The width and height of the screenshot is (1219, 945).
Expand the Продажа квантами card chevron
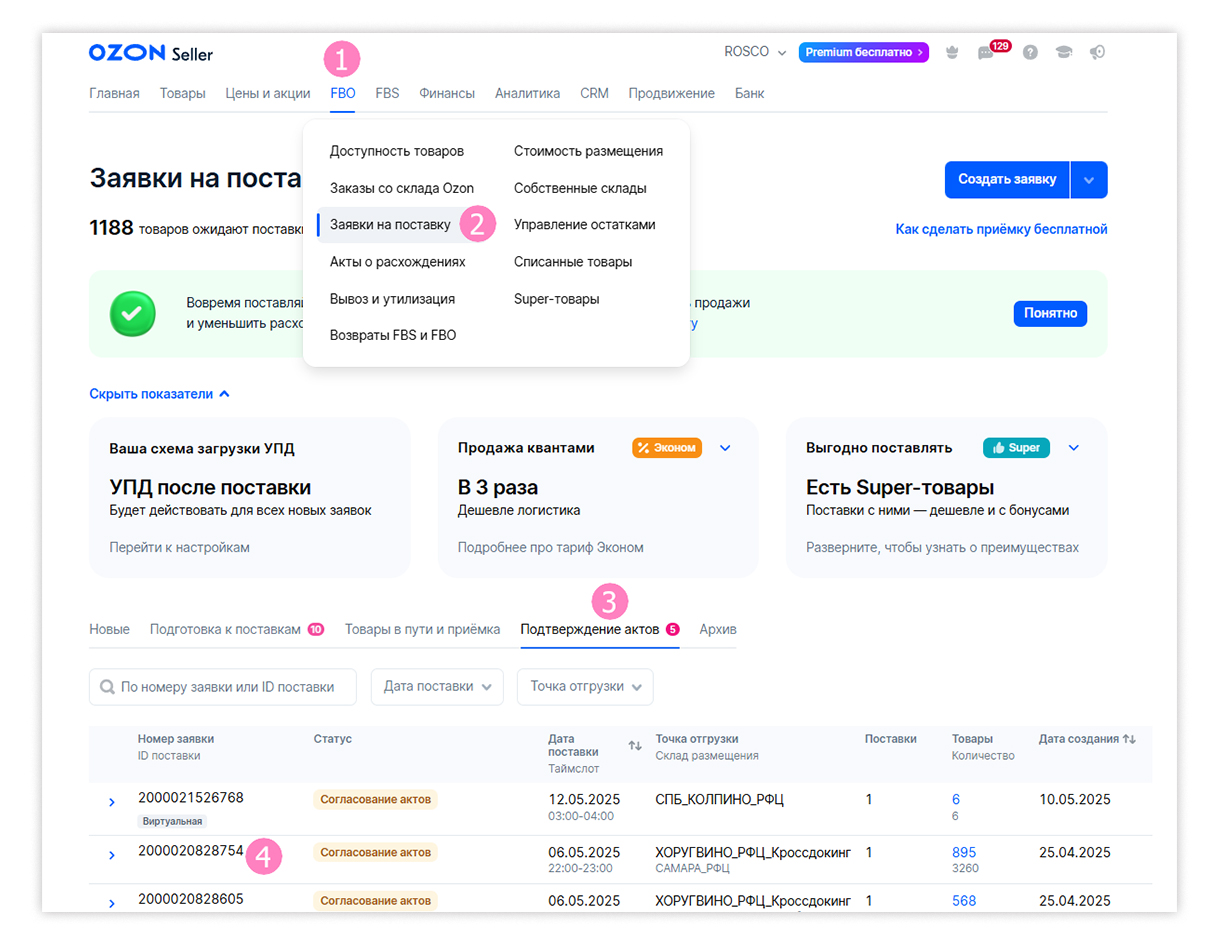pyautogui.click(x=726, y=448)
